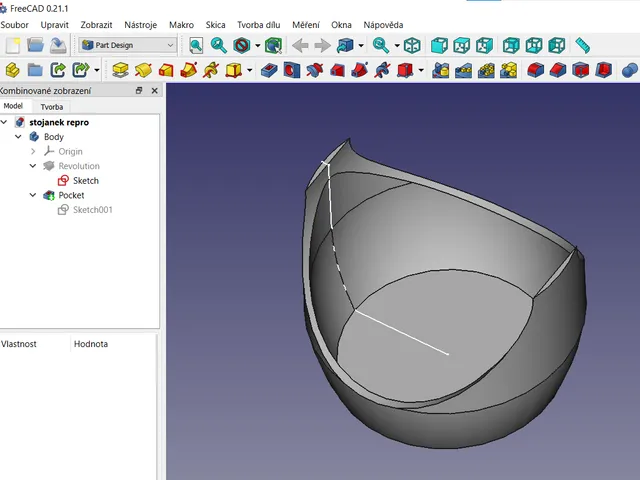The height and width of the screenshot is (480, 640).
Task: Click the Fillet tool icon
Action: click(536, 70)
